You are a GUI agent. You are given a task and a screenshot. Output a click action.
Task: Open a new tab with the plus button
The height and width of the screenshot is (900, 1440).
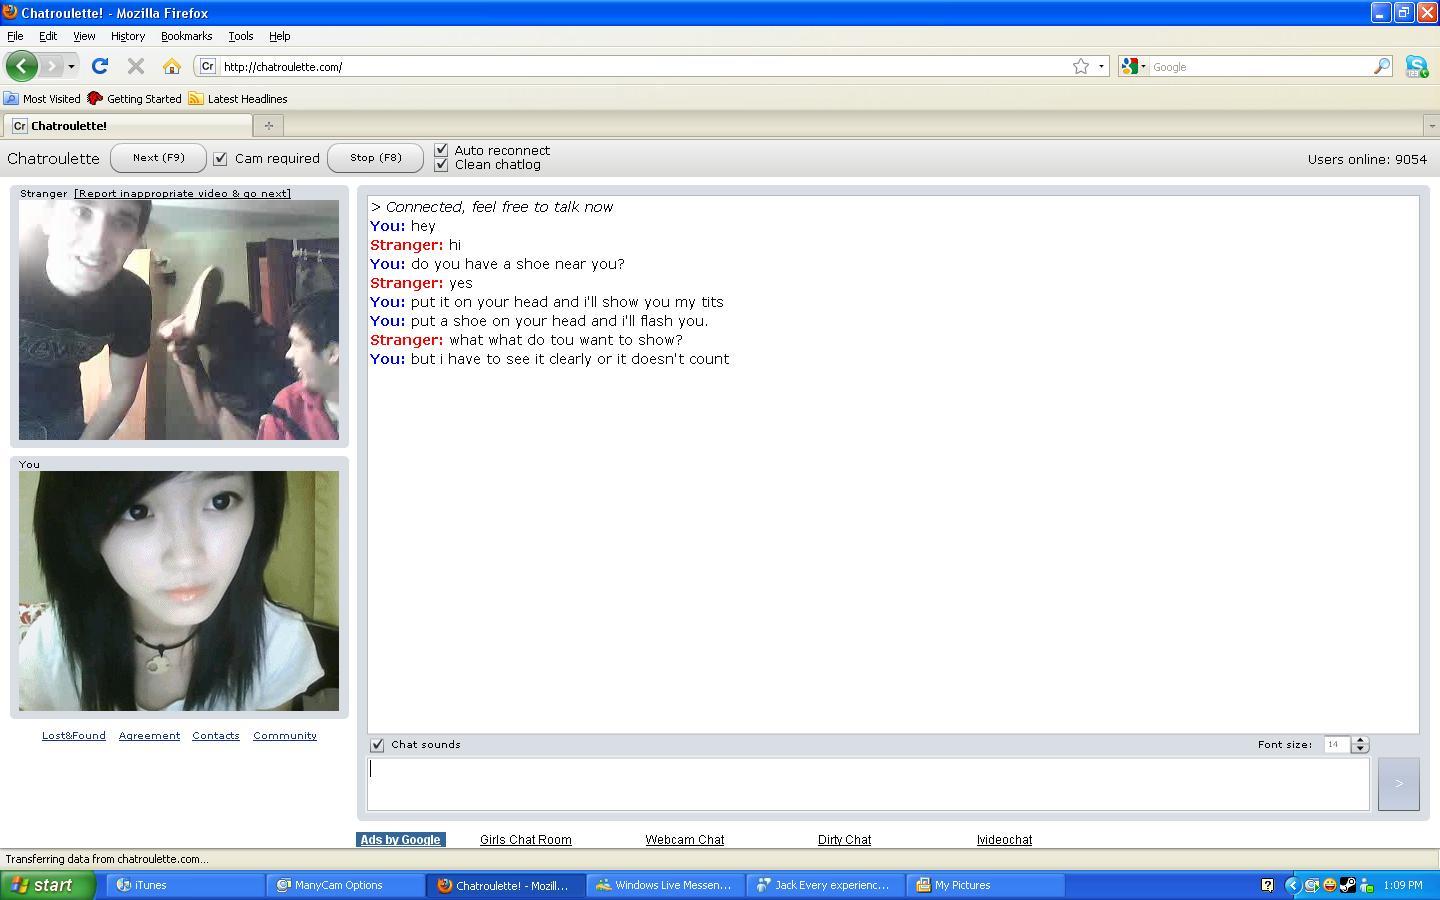(268, 126)
